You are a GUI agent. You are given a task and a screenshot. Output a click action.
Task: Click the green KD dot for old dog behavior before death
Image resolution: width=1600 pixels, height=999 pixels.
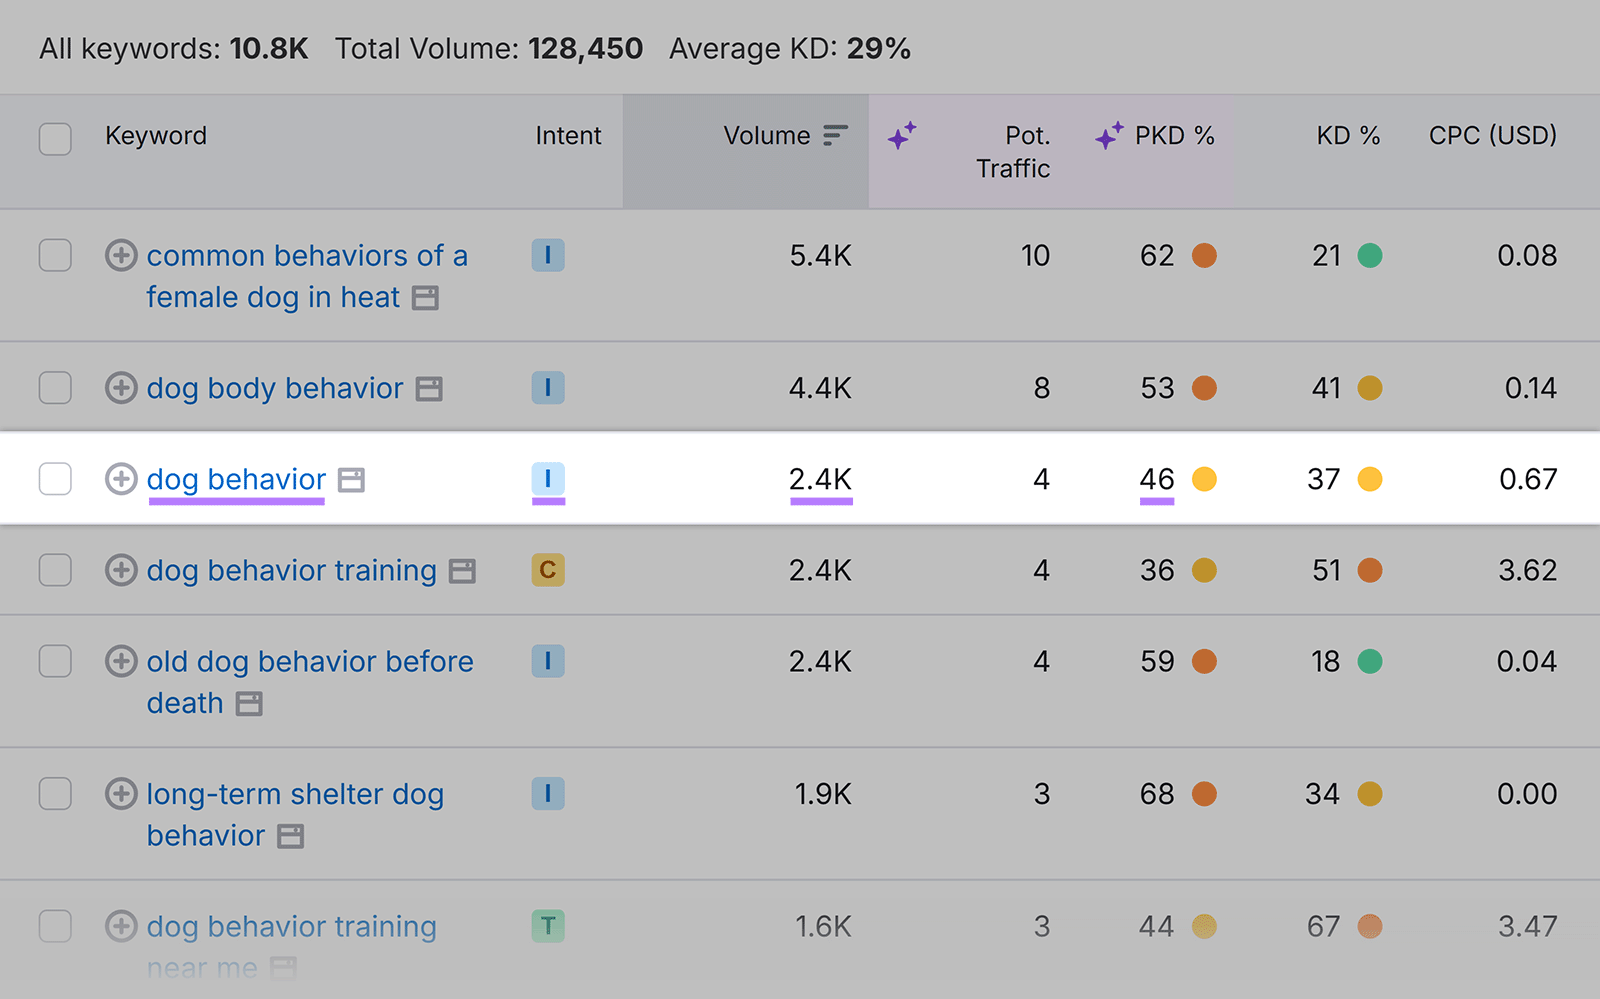[1372, 662]
